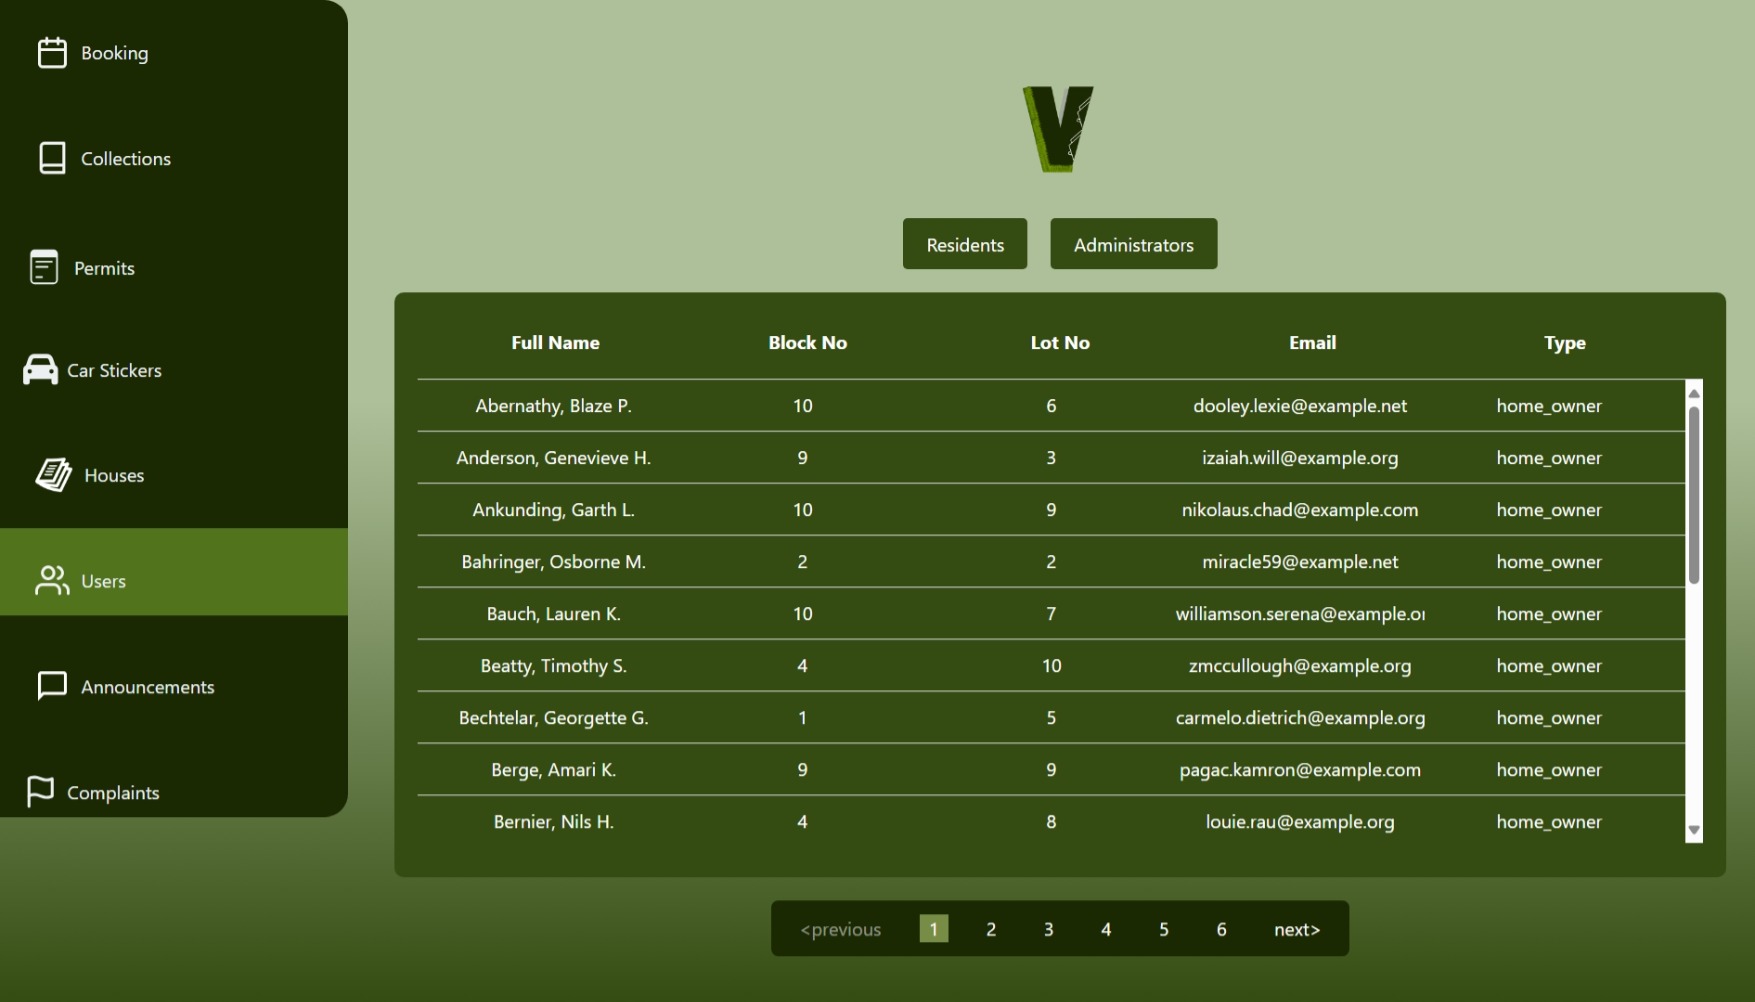This screenshot has height=1002, width=1755.
Task: Select the row for Bauch, Lauren K.
Action: [x=553, y=614]
